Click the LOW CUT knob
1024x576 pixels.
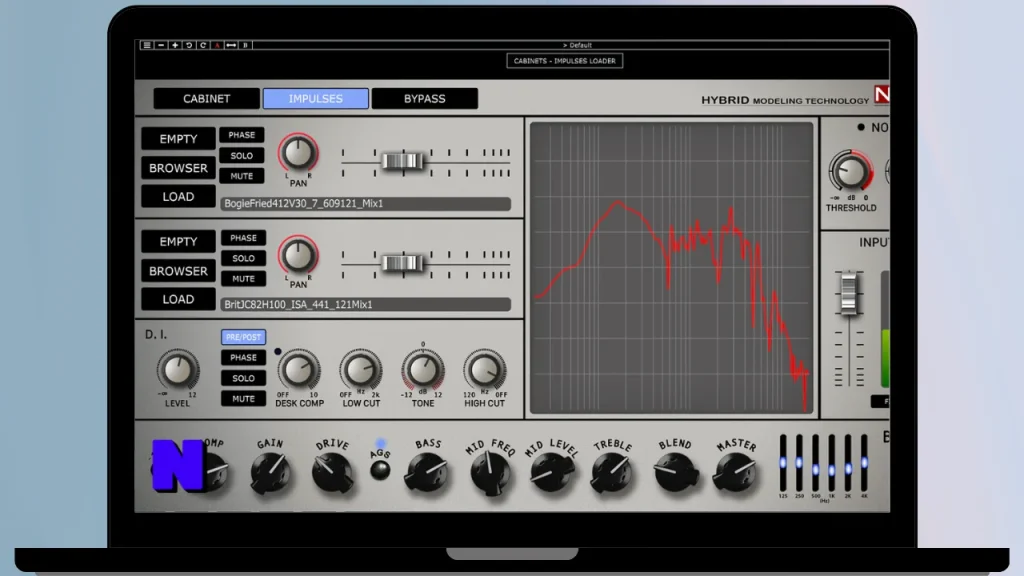tap(360, 370)
